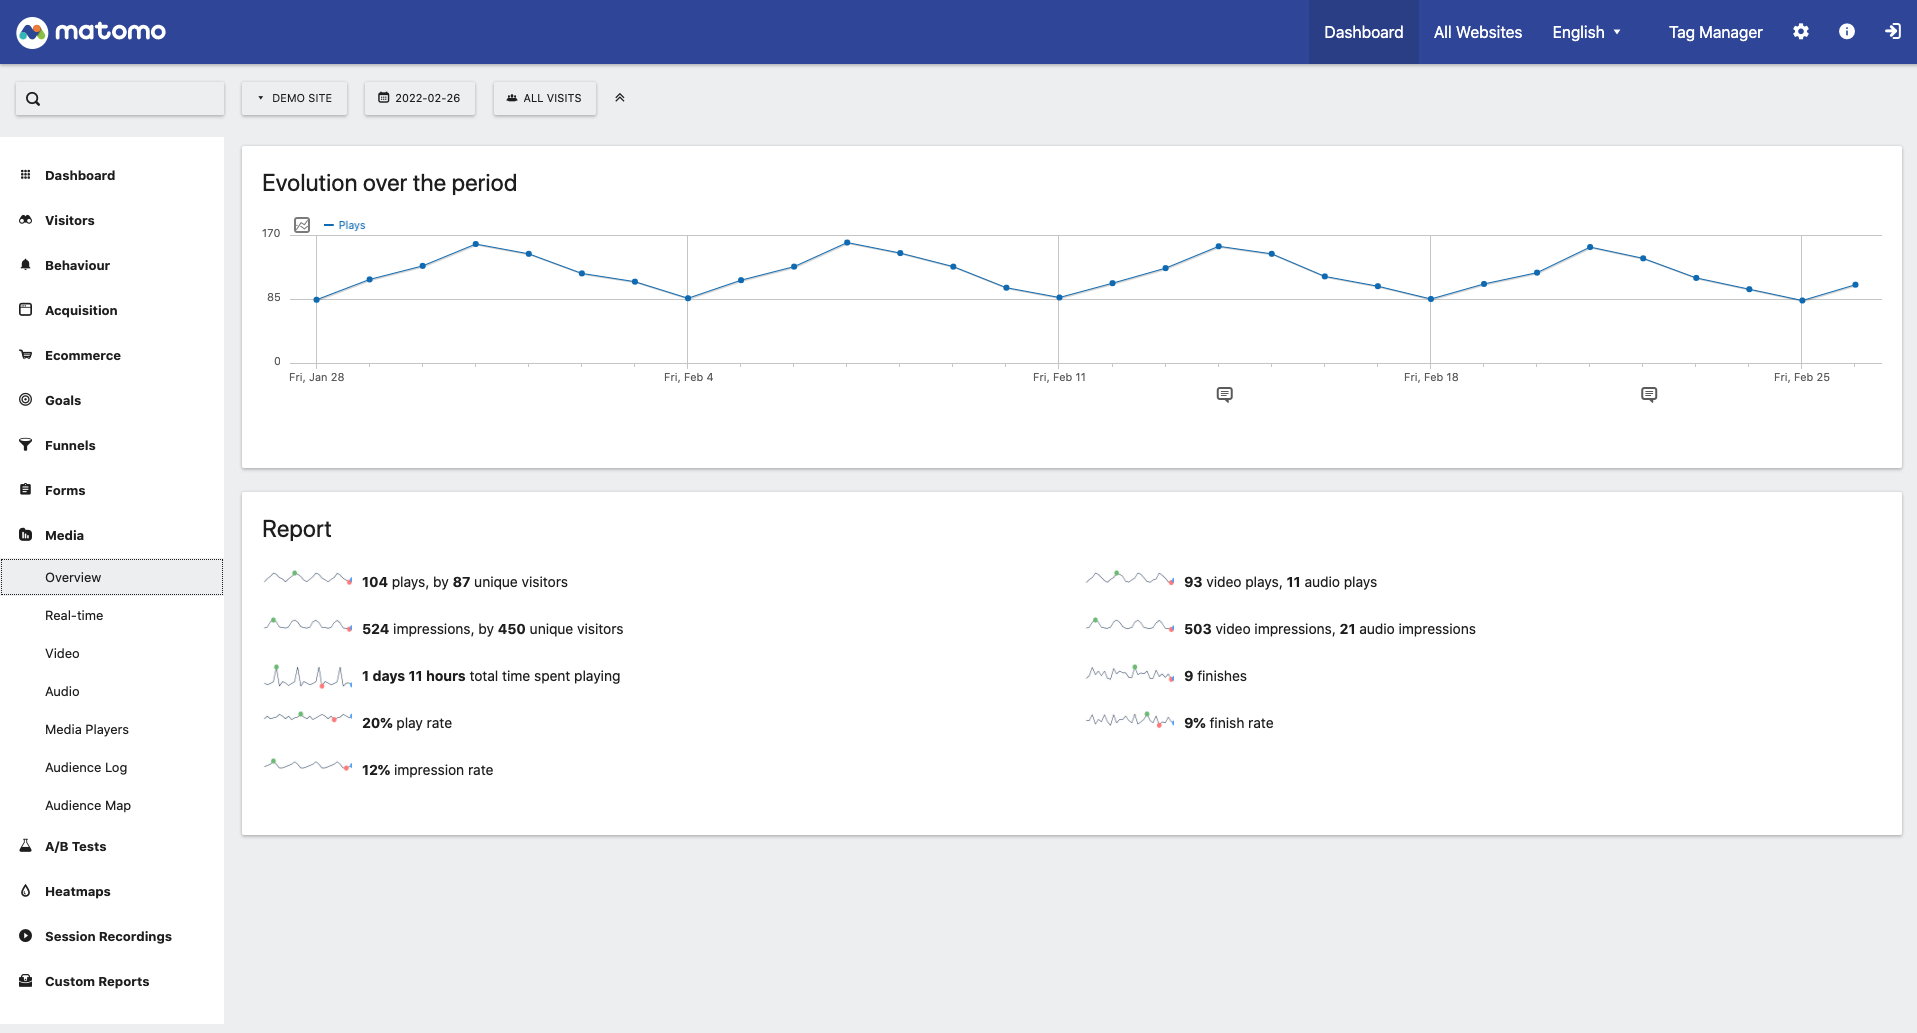The height and width of the screenshot is (1033, 1917).
Task: Click the search input field
Action: 120,99
